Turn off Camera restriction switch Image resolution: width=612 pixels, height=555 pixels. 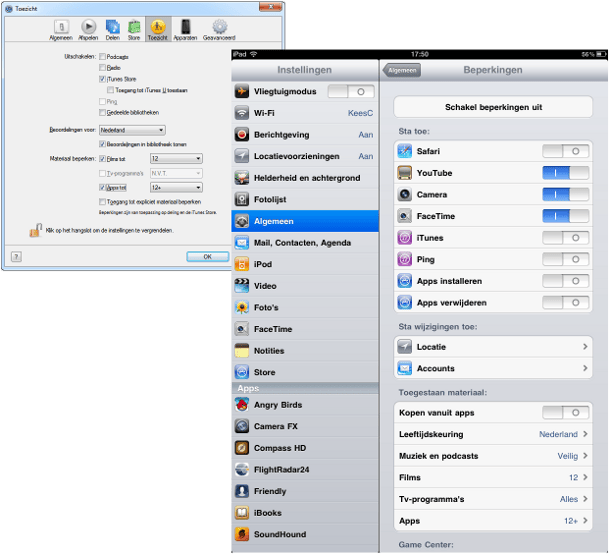pyautogui.click(x=565, y=195)
